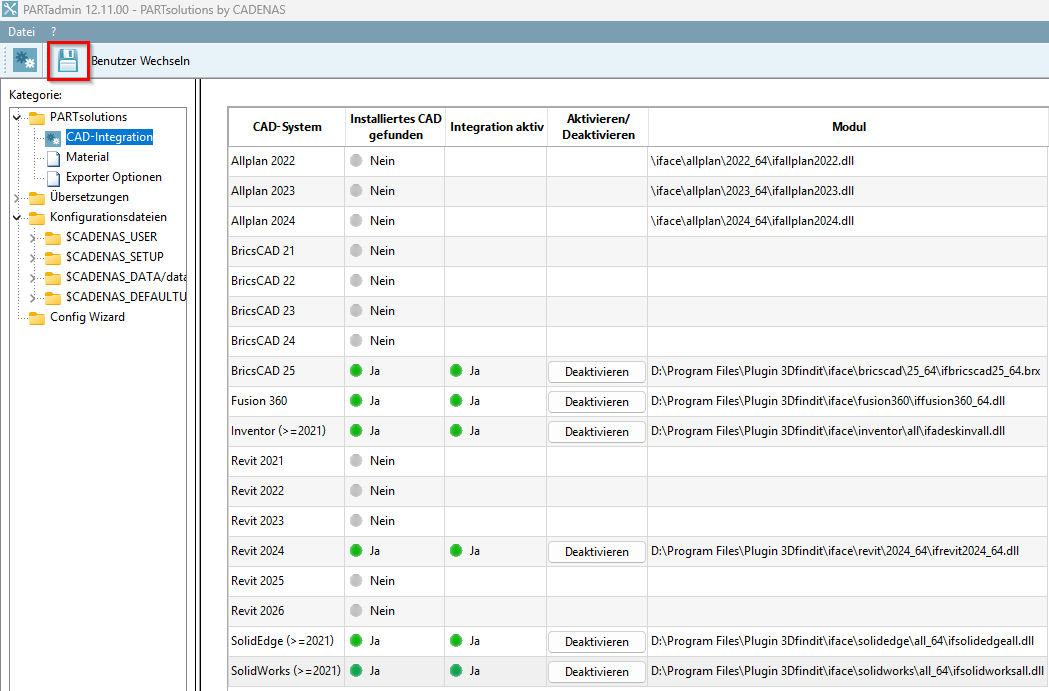The height and width of the screenshot is (691, 1049).
Task: Collapse the Konfigurationsdateien tree node
Action: coord(17,217)
